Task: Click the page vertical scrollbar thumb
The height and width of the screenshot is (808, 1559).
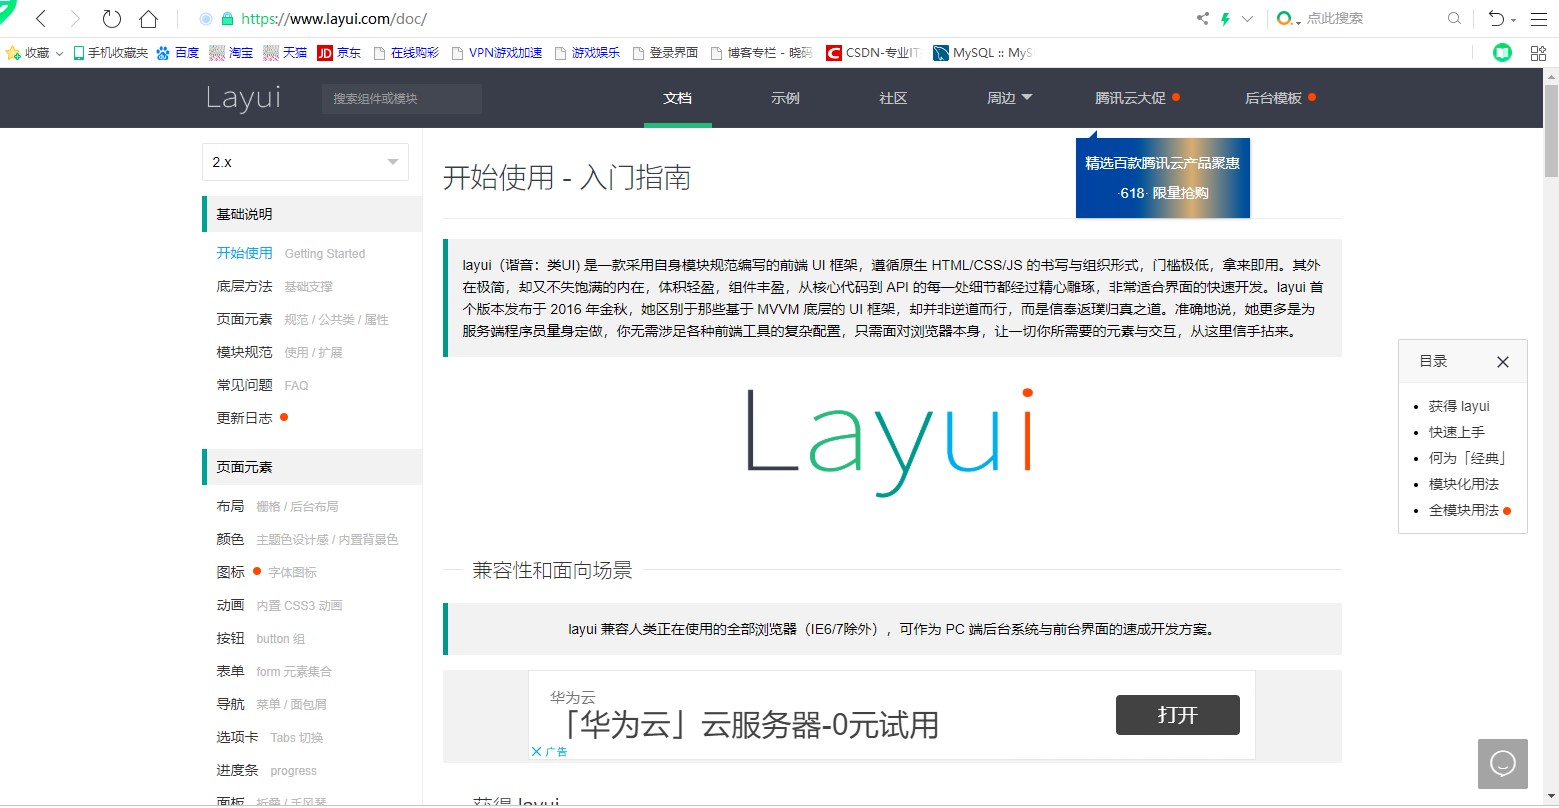Action: (1551, 131)
